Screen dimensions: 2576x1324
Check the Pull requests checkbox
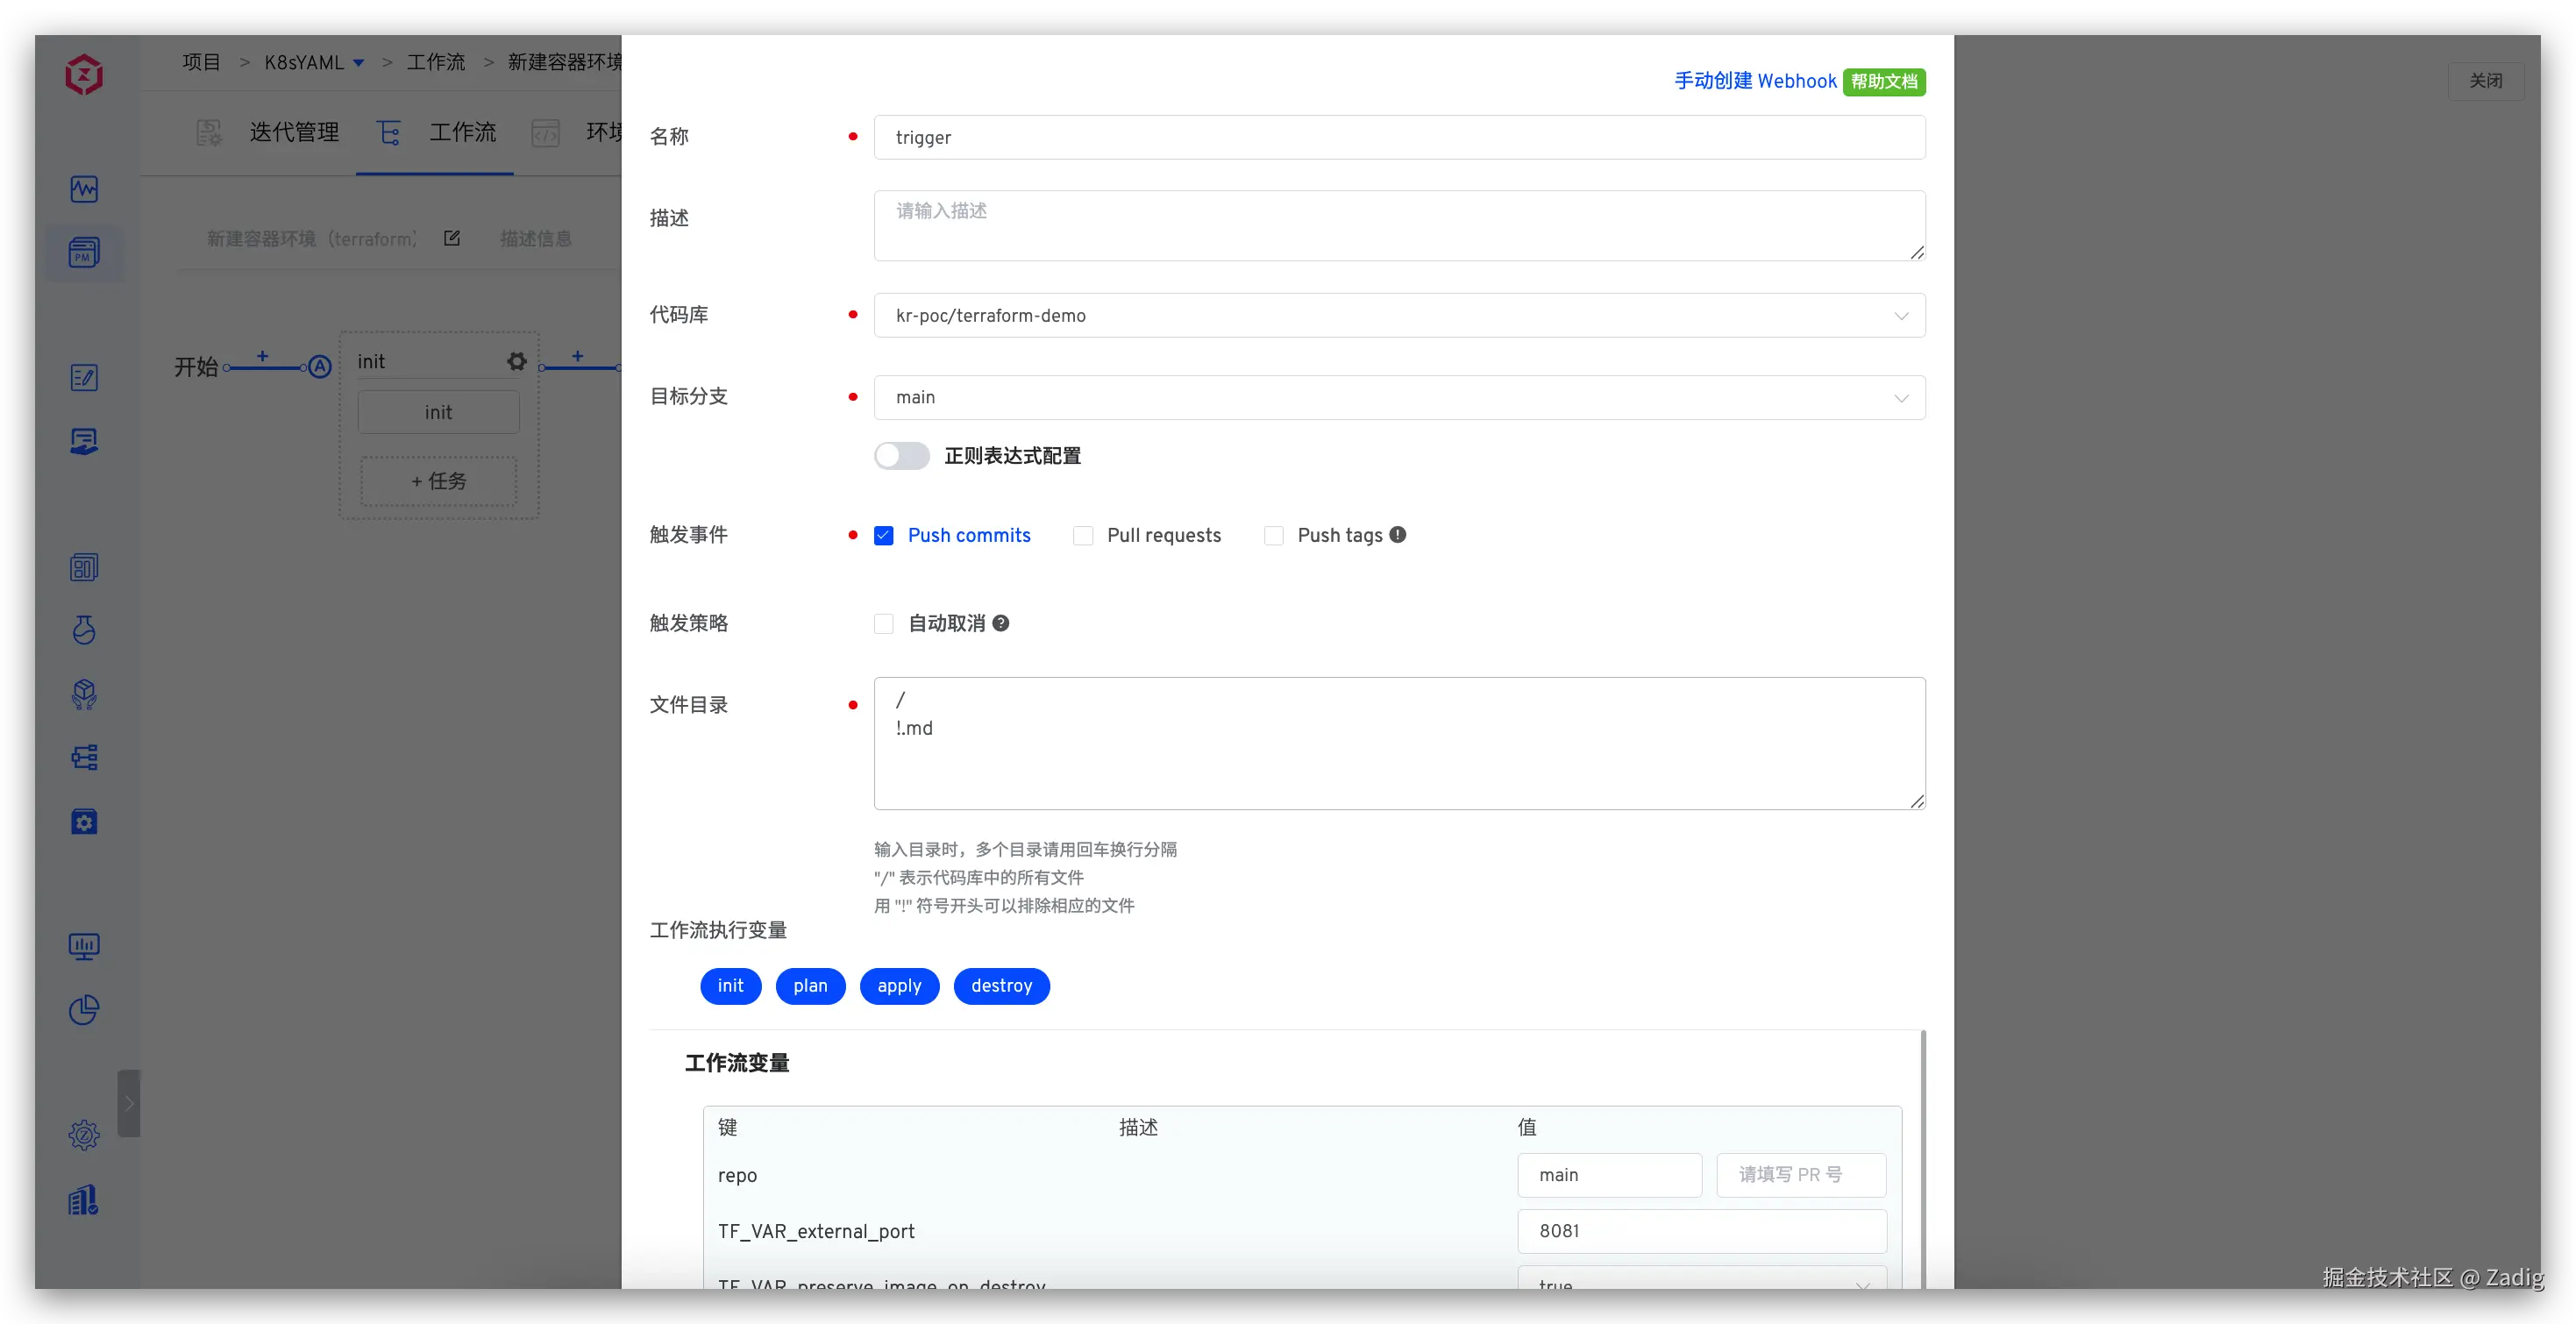1083,536
